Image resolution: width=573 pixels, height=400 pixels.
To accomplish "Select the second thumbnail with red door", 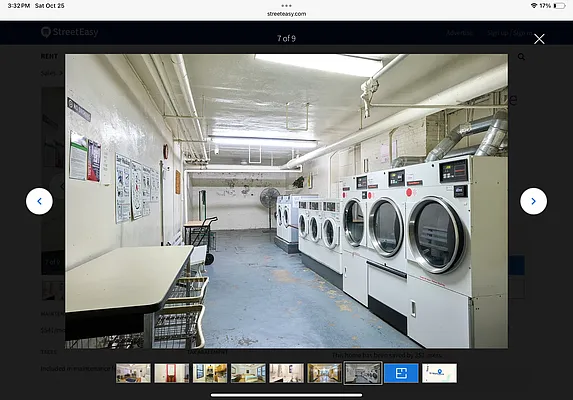I will click(x=172, y=373).
